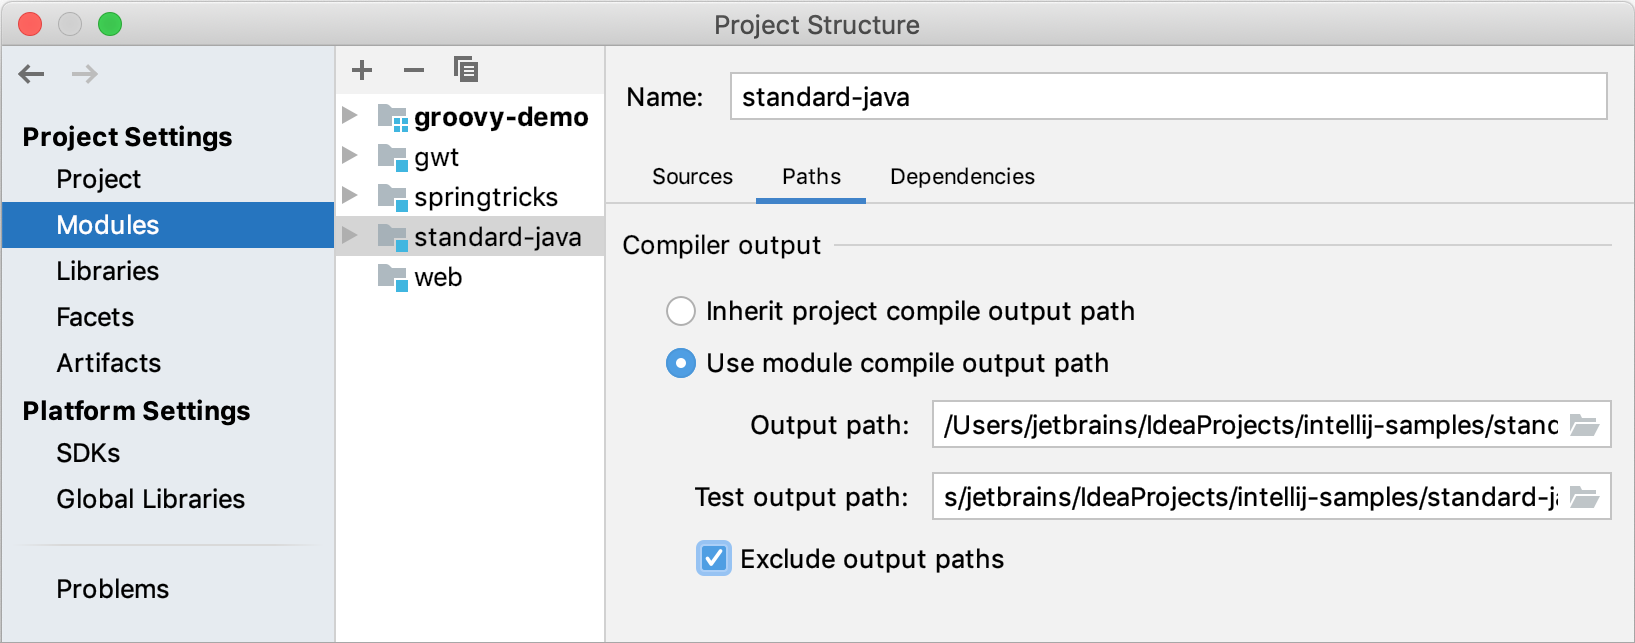The height and width of the screenshot is (643, 1635).
Task: Expand the gwt module tree
Action: pyautogui.click(x=350, y=156)
